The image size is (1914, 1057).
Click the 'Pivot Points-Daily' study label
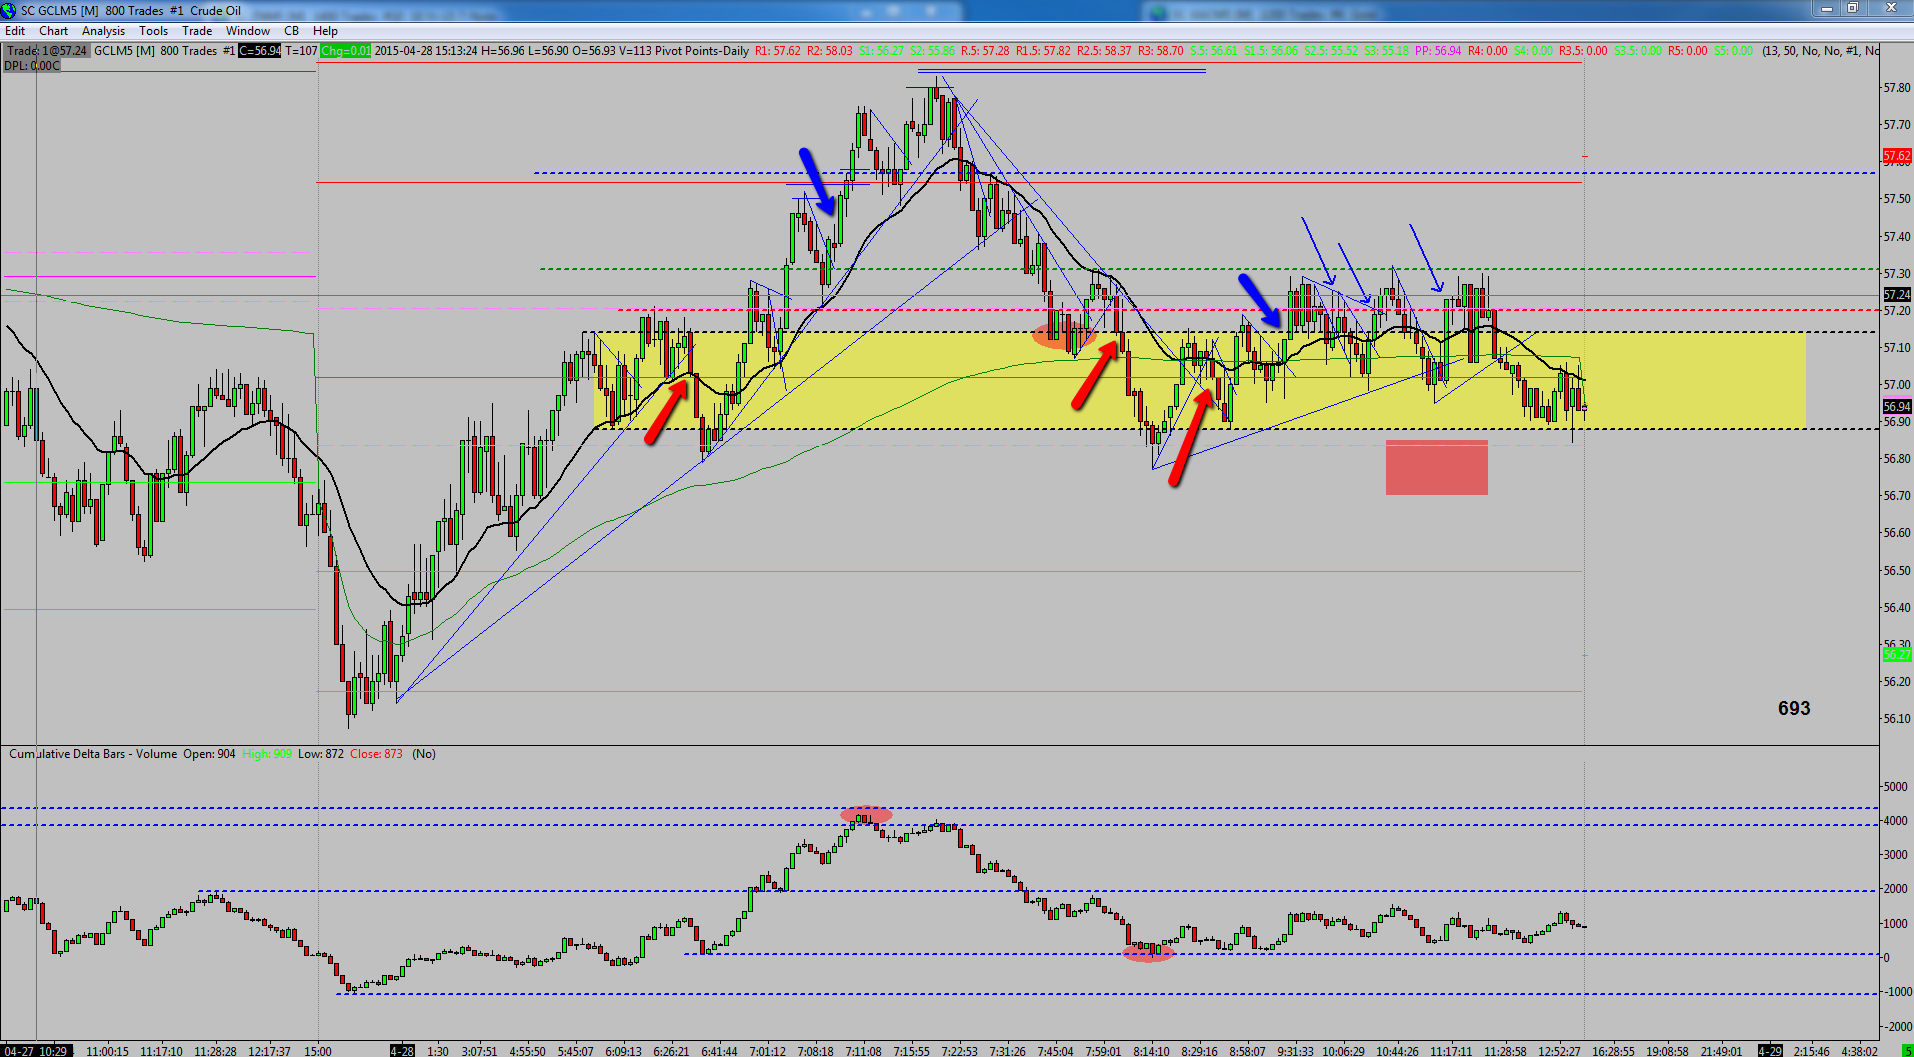702,51
